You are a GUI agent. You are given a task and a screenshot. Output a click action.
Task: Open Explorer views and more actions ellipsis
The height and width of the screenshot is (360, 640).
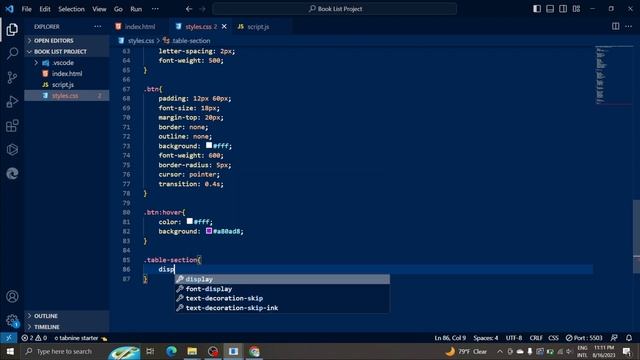(97, 27)
